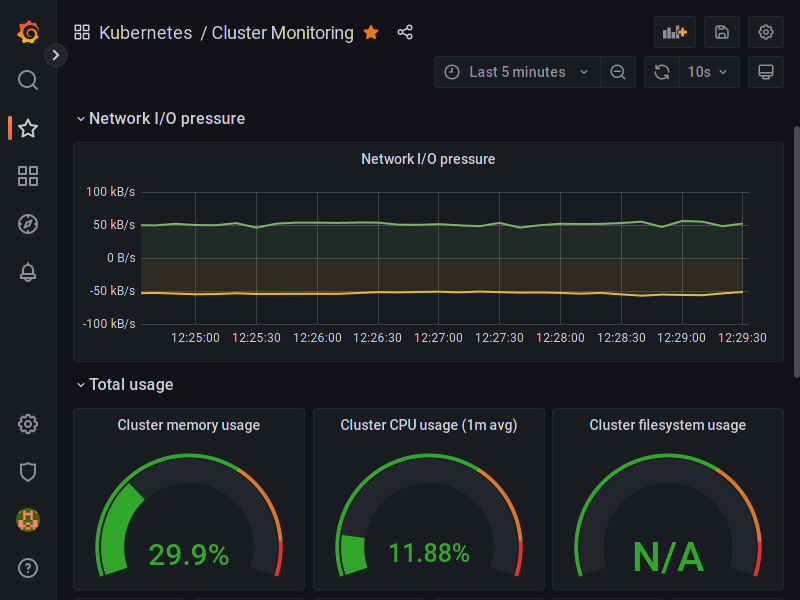This screenshot has height=600, width=800.
Task: Zoom out the time range with the magnifier
Action: (618, 71)
